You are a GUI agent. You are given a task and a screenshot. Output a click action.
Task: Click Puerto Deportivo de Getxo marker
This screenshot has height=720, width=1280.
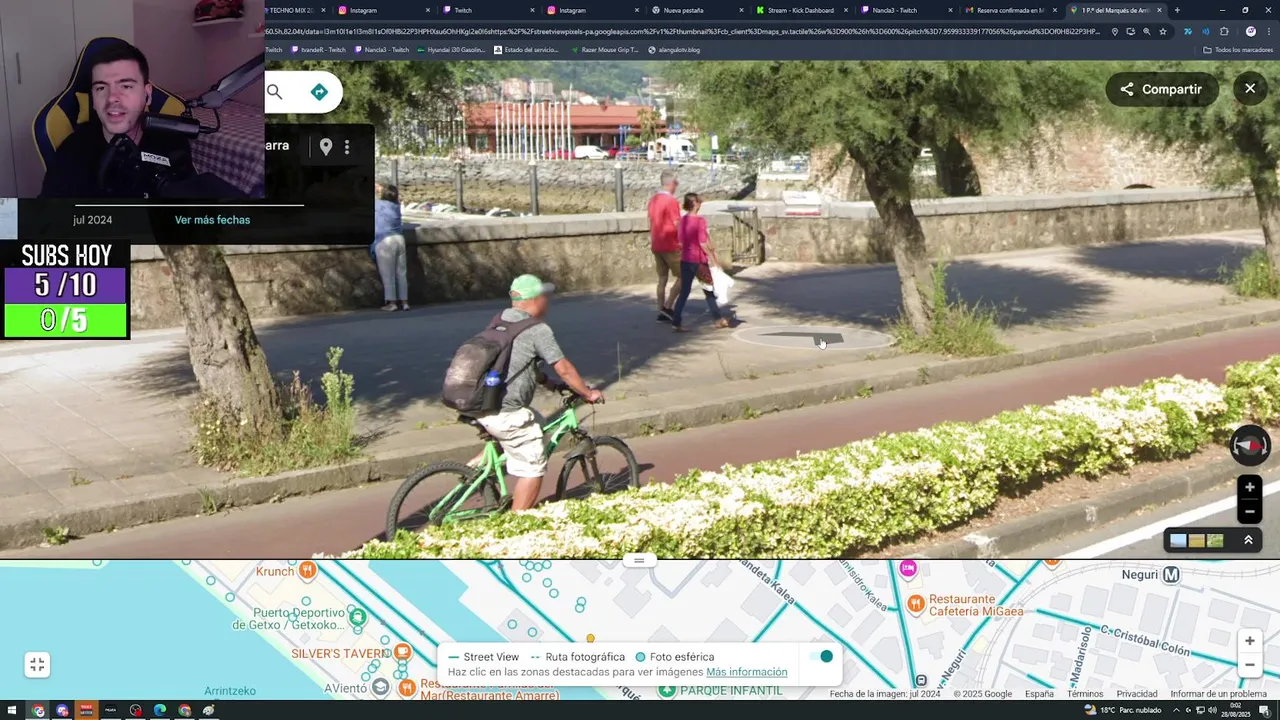tap(358, 616)
